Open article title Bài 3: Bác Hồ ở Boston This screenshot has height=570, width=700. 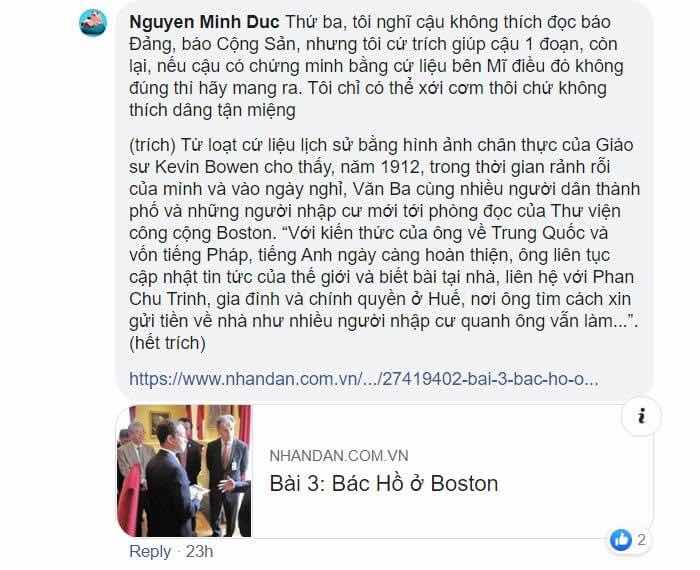click(x=384, y=484)
